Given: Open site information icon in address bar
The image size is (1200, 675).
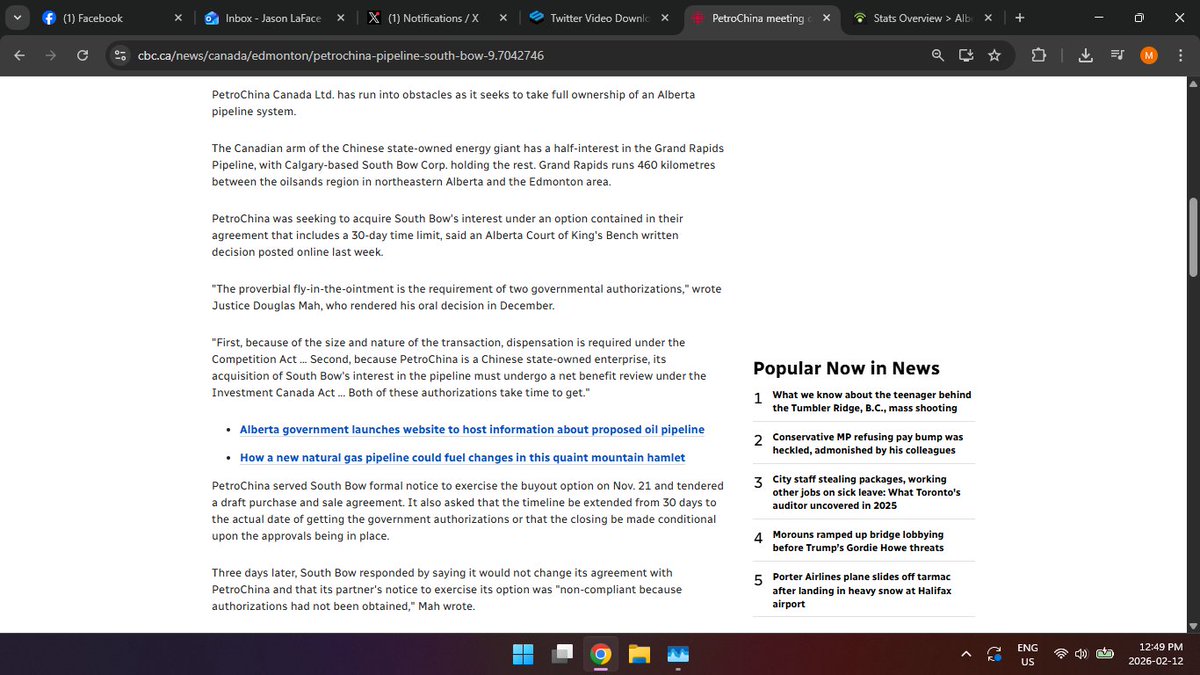Looking at the screenshot, I should (x=121, y=55).
